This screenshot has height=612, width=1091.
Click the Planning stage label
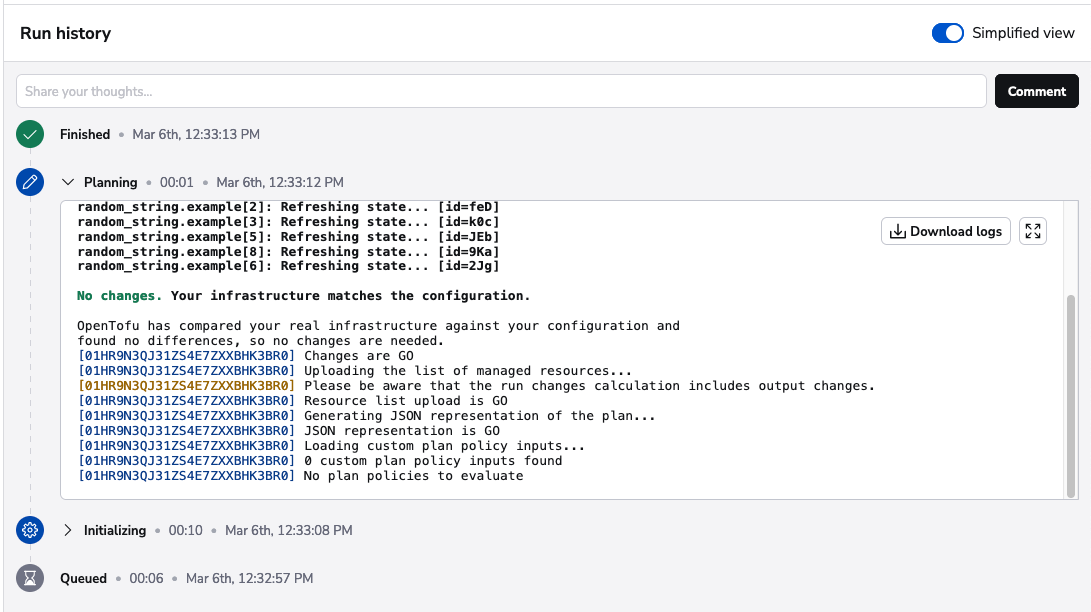[x=110, y=182]
